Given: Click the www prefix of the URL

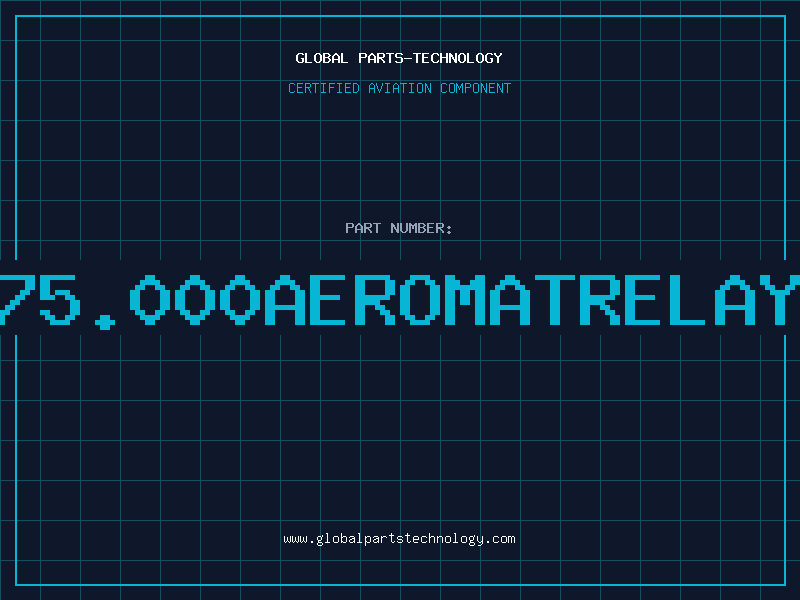Looking at the screenshot, I should 295,540.
